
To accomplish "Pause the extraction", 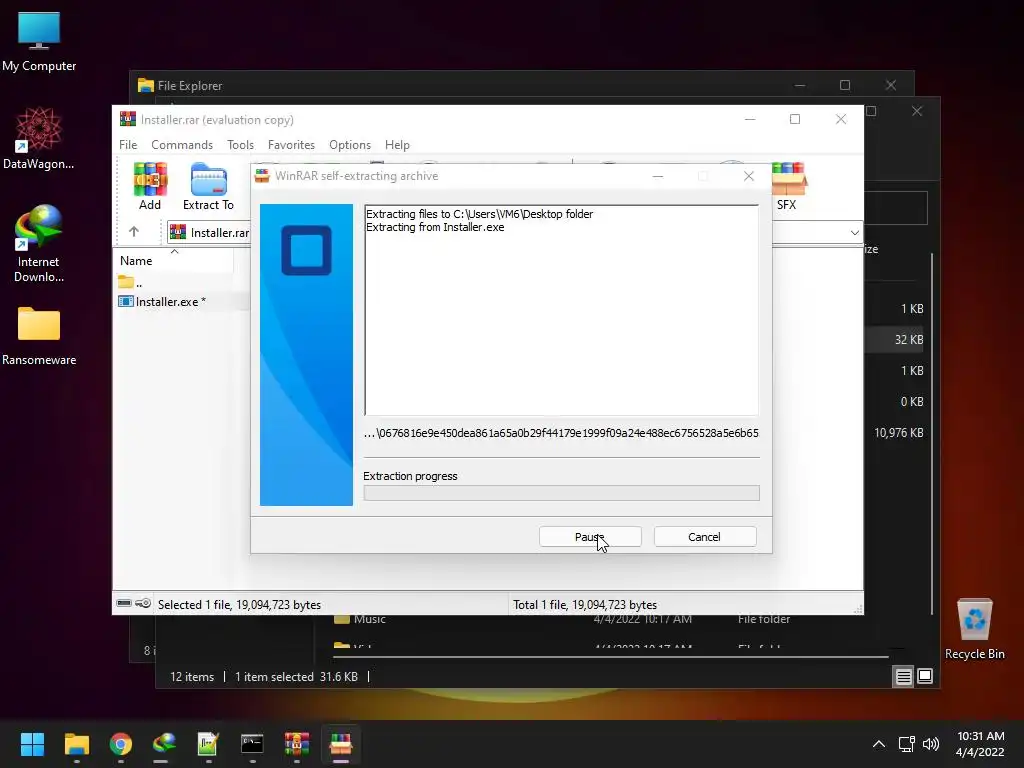I will click(x=590, y=537).
